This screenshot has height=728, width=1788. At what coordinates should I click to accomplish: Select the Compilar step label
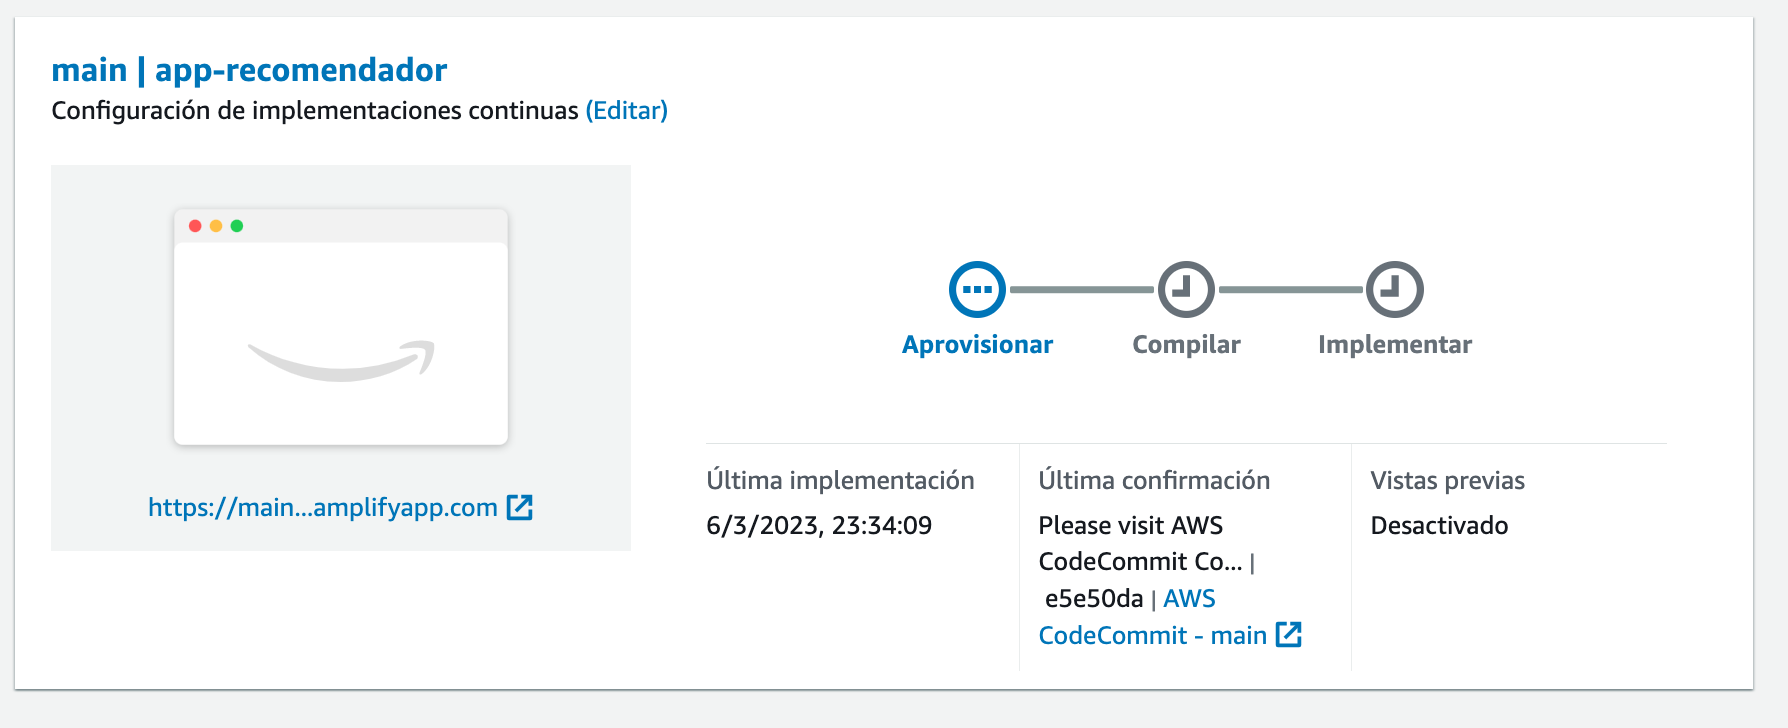point(1186,345)
